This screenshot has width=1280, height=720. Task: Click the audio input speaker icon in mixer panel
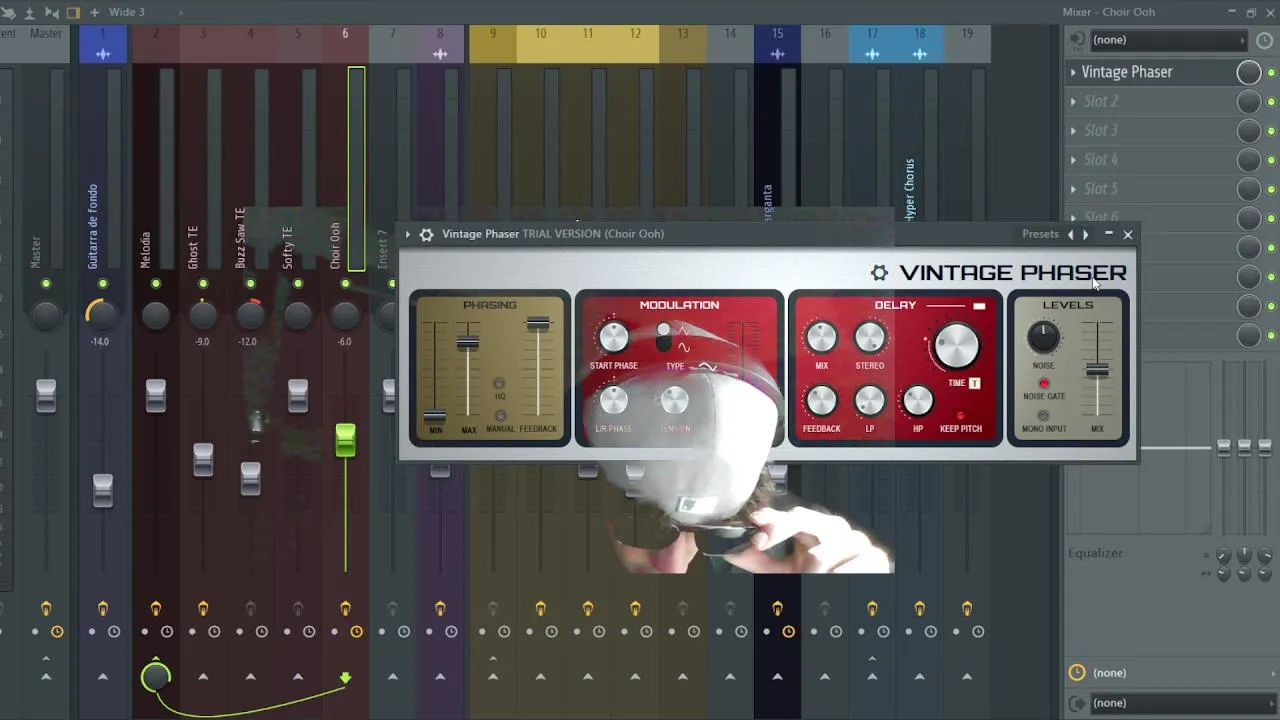pos(1077,40)
